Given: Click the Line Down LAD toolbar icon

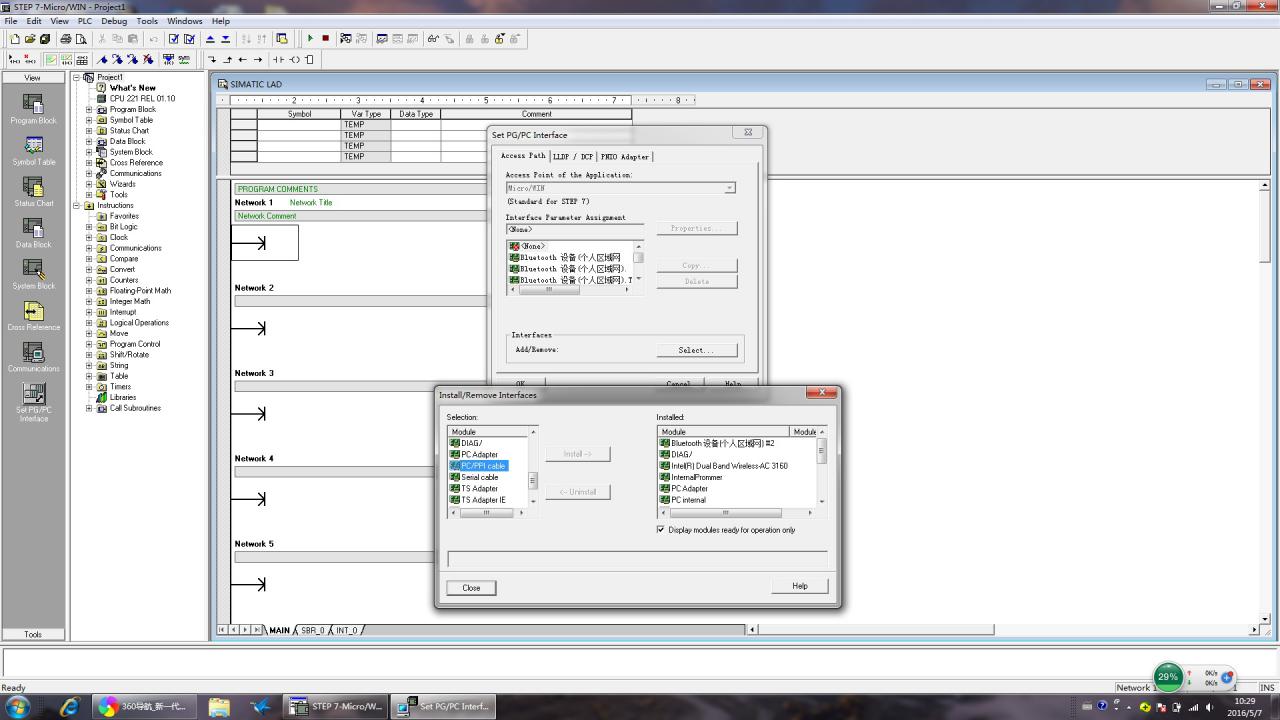Looking at the screenshot, I should pyautogui.click(x=213, y=59).
